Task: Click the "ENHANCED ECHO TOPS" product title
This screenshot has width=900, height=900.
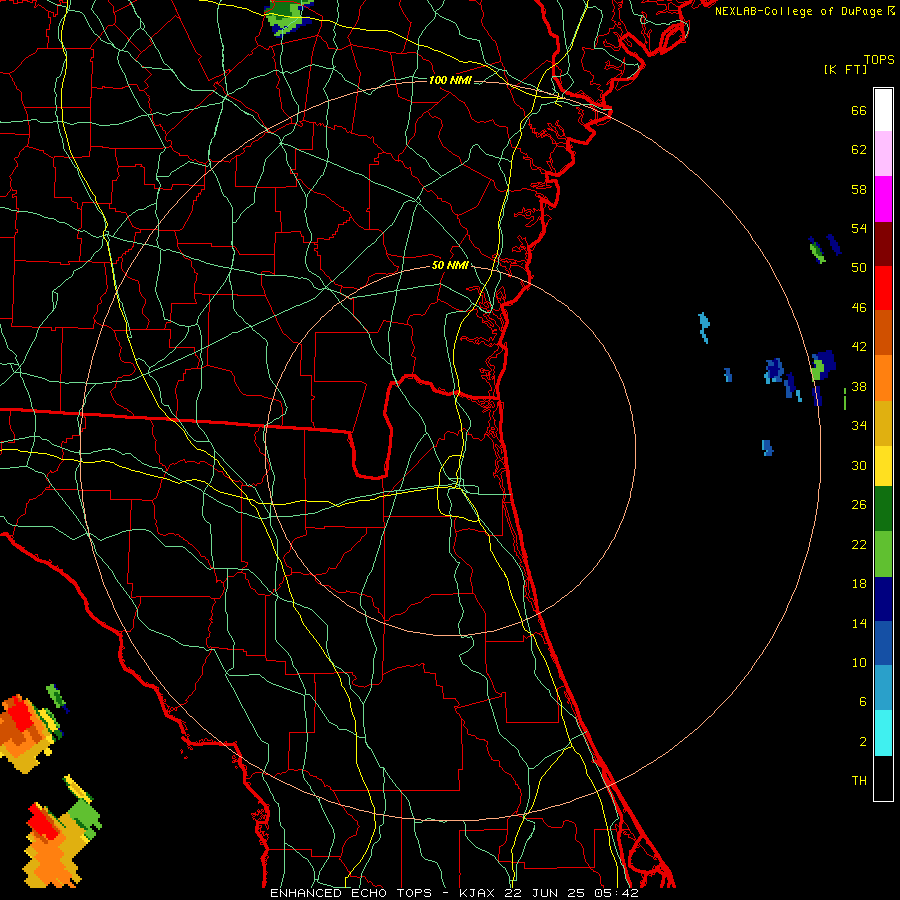Action: pos(351,893)
